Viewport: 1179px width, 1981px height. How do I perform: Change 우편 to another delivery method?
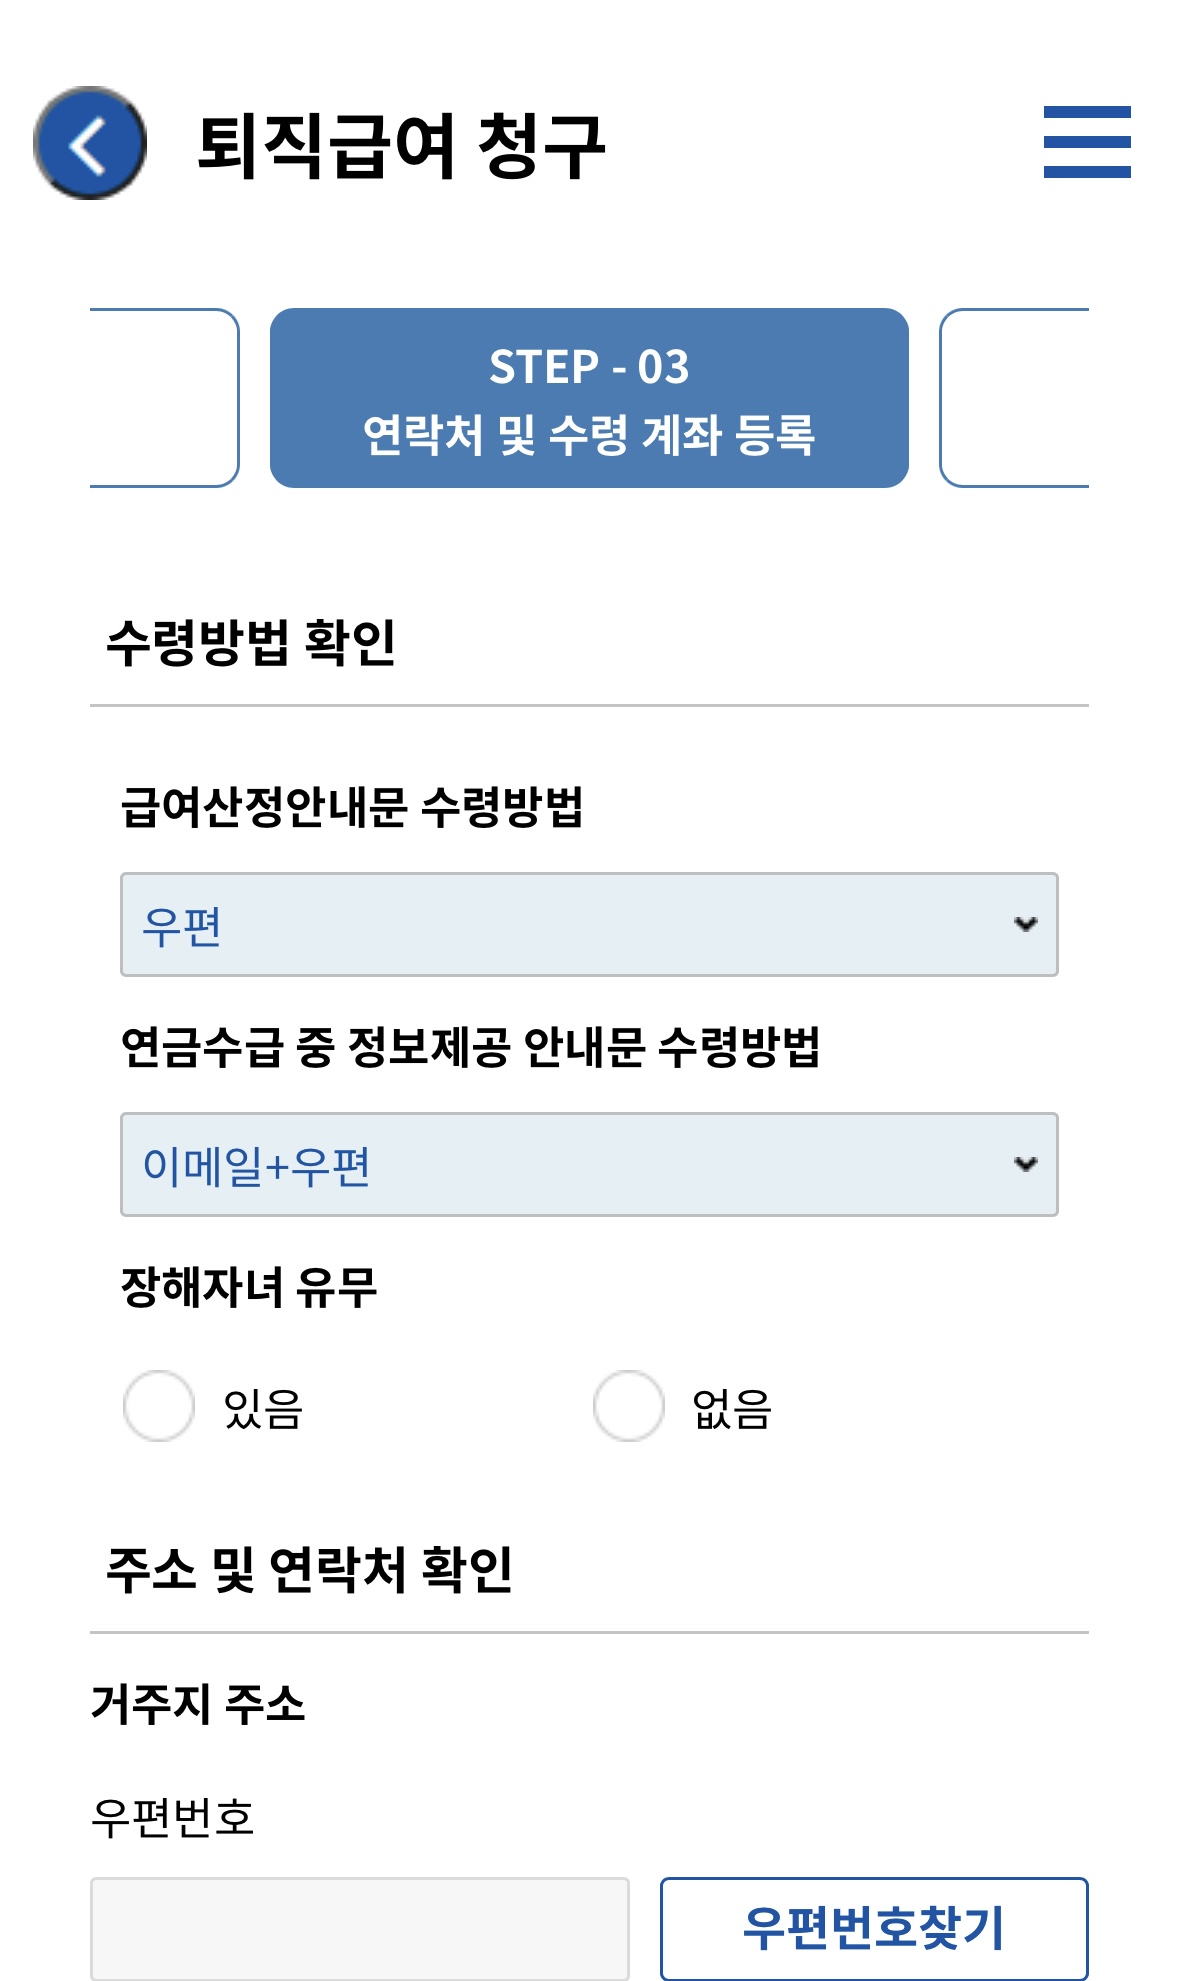coord(588,922)
